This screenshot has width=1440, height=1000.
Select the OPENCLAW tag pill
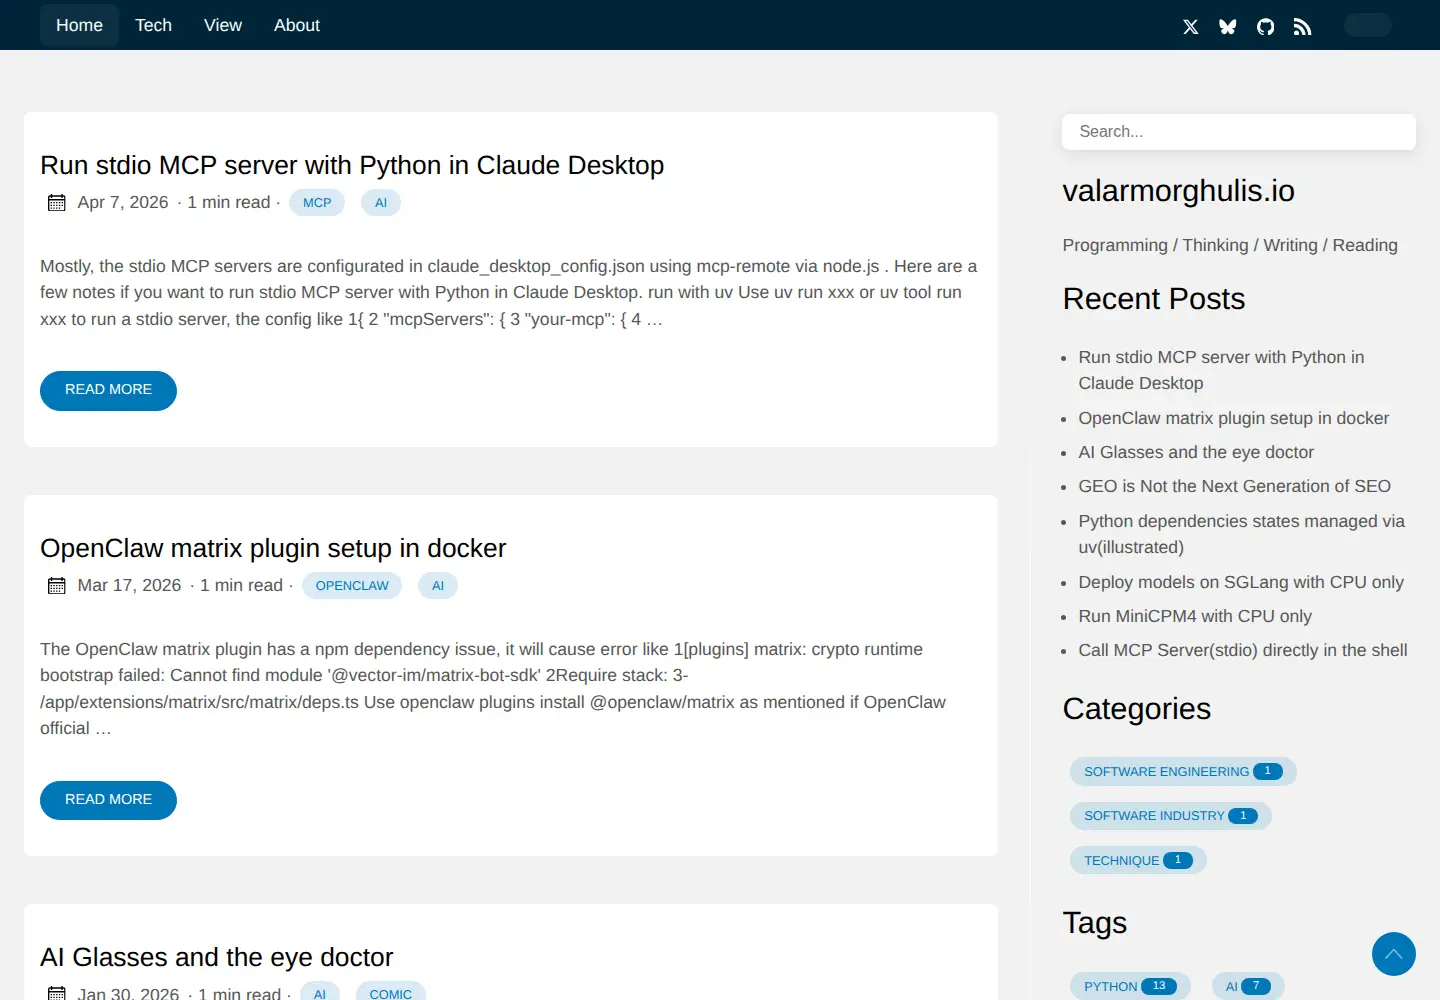coord(352,586)
